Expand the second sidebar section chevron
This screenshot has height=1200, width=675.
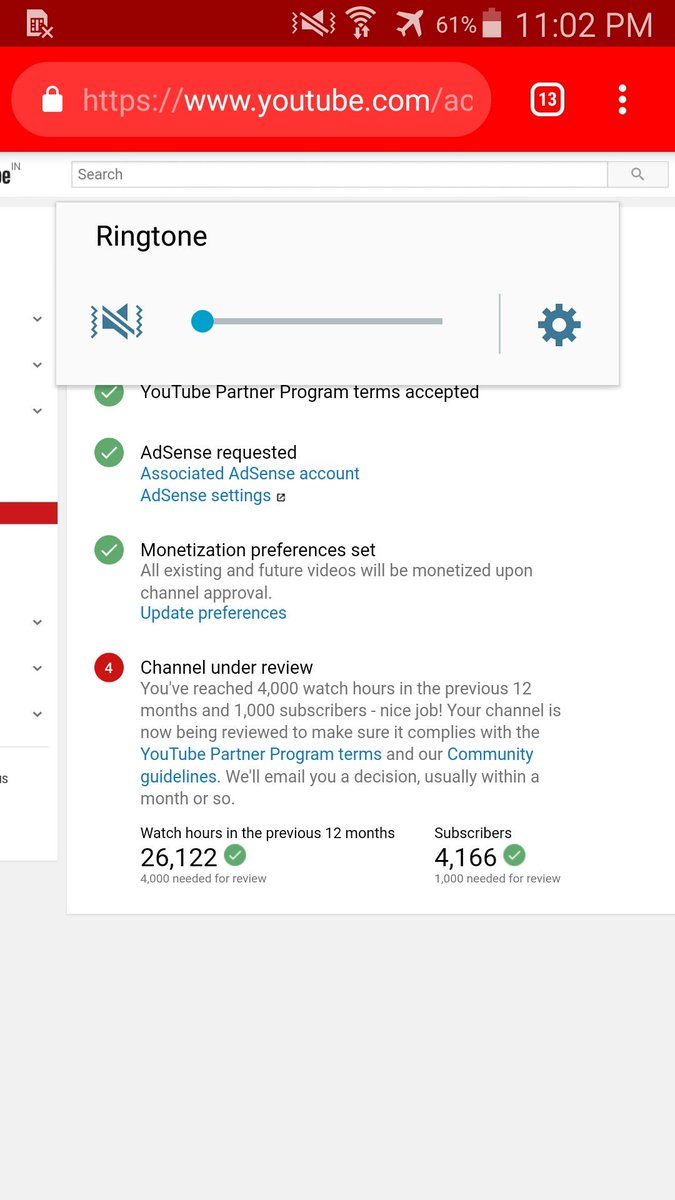coord(37,365)
